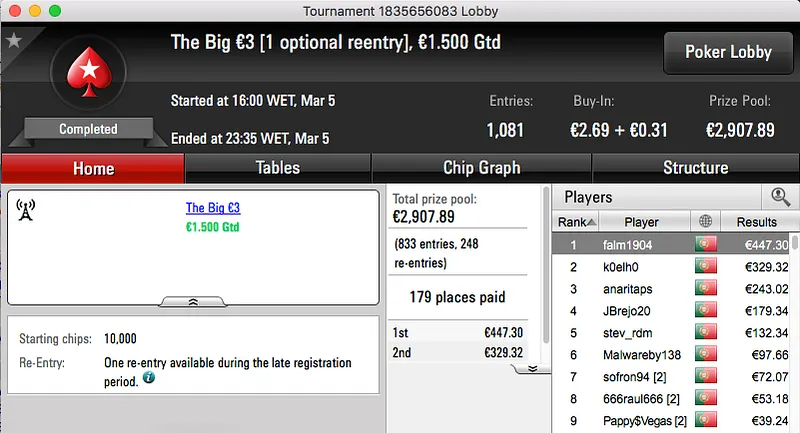
Task: Click falm1904's Portugal flag icon
Action: pos(707,245)
